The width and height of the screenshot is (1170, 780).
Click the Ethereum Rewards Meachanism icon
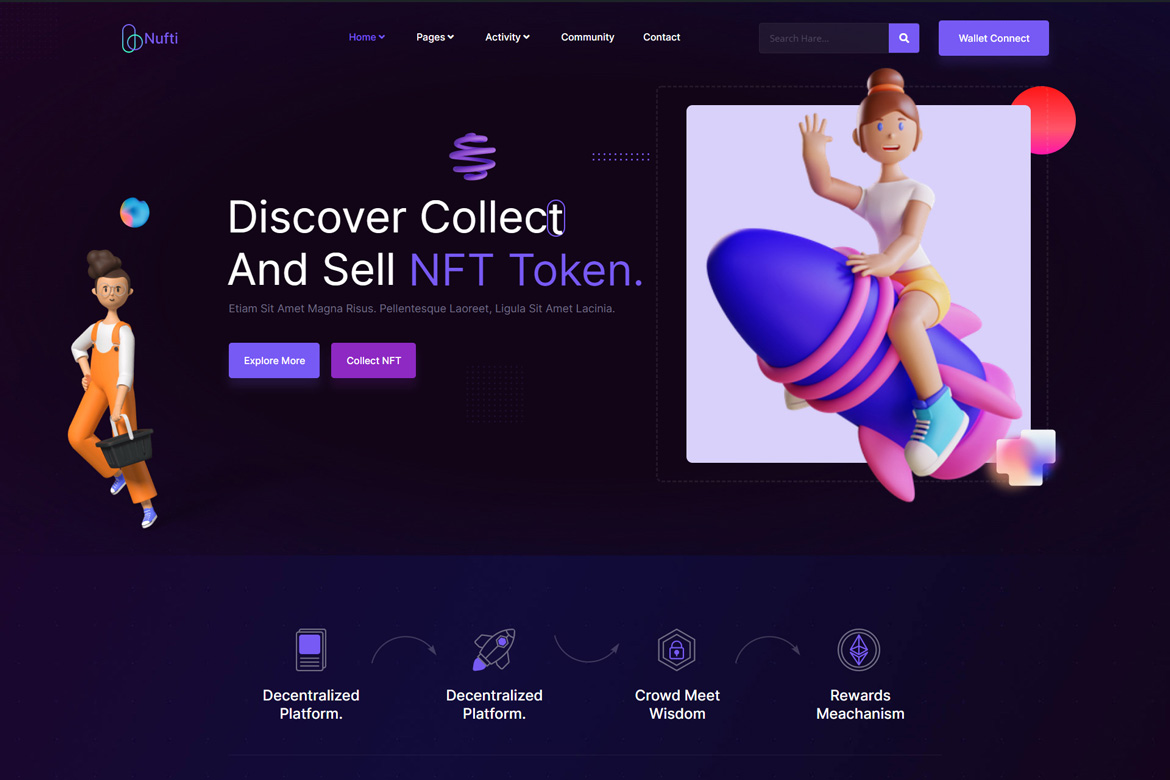tap(859, 649)
